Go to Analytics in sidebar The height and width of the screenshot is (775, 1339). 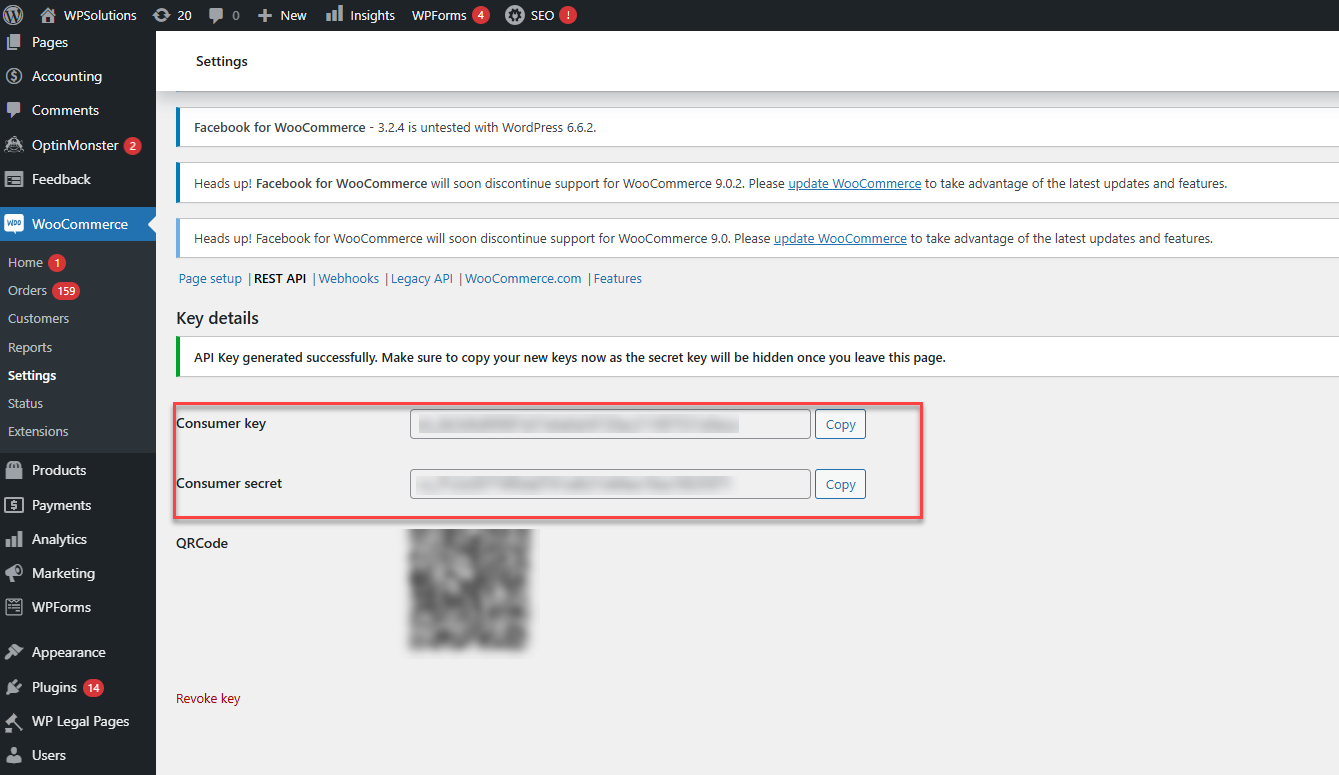pyautogui.click(x=59, y=539)
